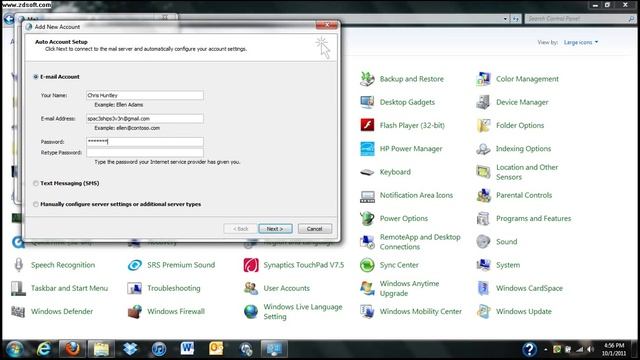Open Dropbox from the taskbar

(130, 349)
